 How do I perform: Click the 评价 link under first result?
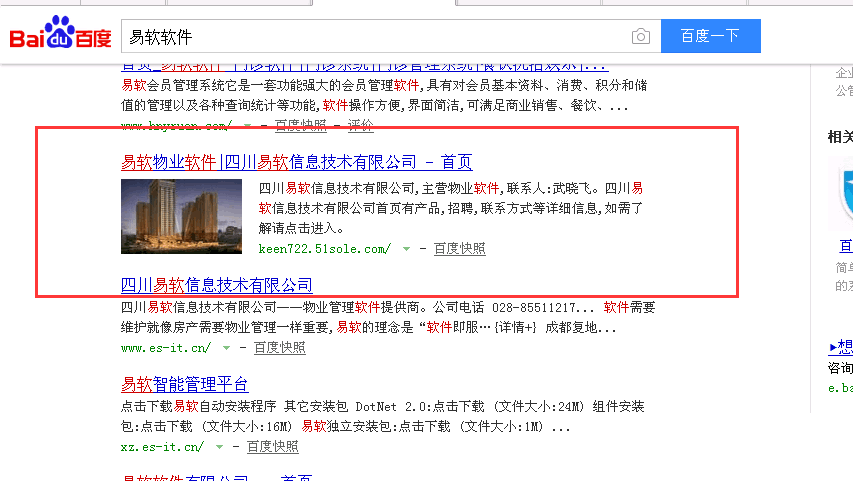pos(360,125)
